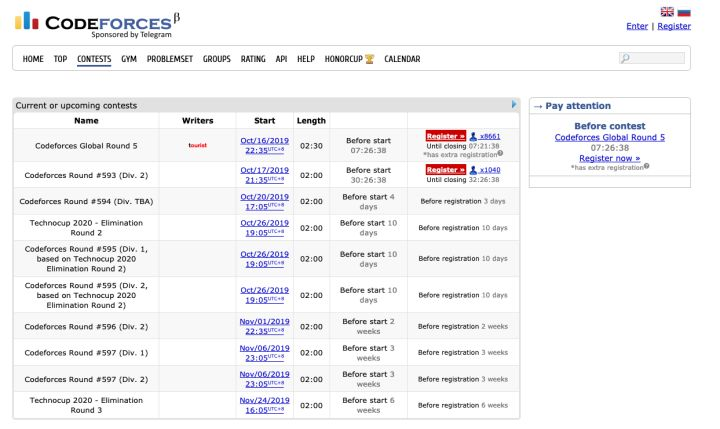Click 'Sponsored by Telegram' text

pos(131,34)
